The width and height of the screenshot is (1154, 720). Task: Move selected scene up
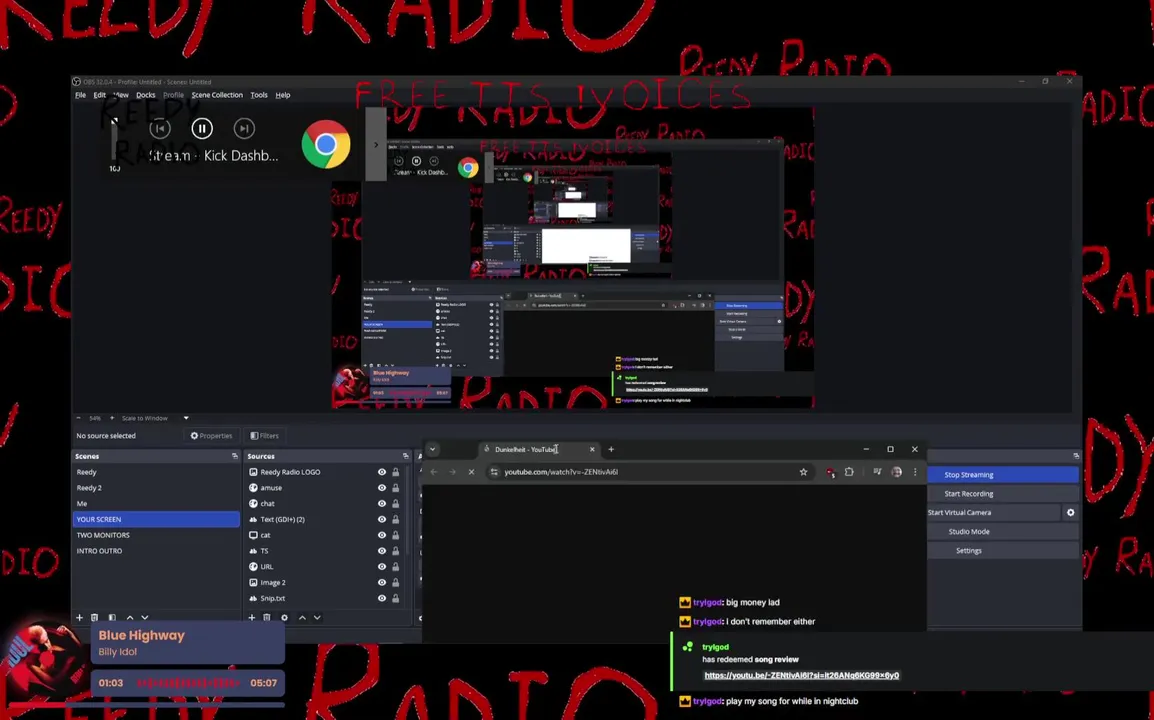pyautogui.click(x=130, y=618)
